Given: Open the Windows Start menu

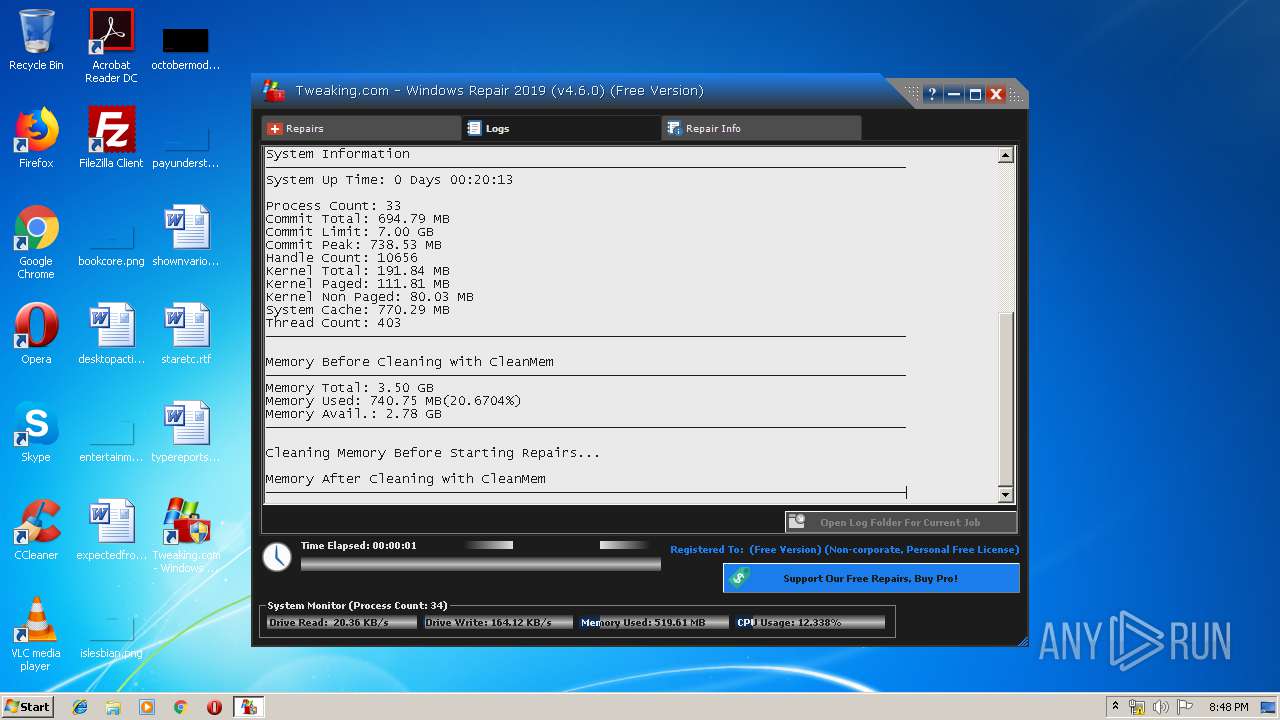Looking at the screenshot, I should [x=27, y=706].
